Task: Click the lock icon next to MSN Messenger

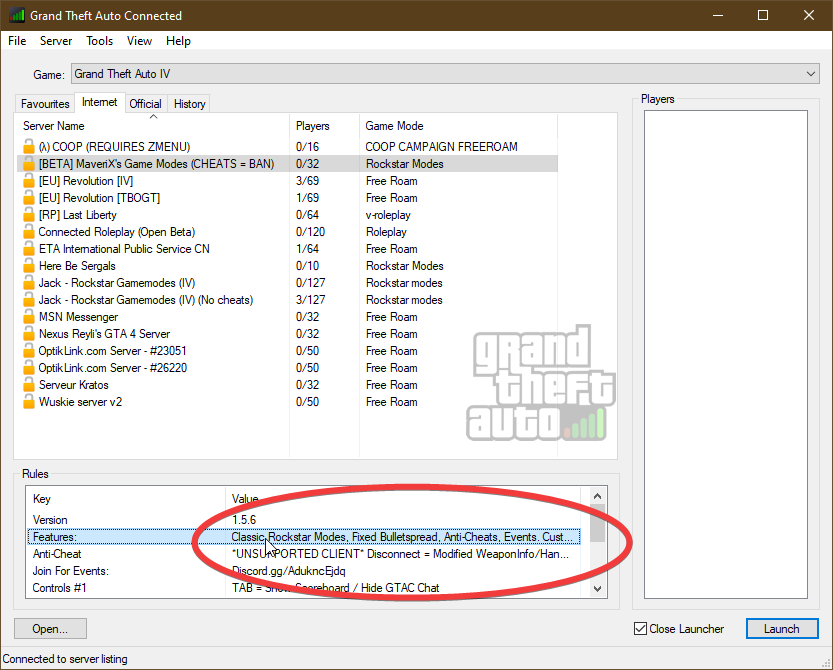Action: click(x=29, y=317)
